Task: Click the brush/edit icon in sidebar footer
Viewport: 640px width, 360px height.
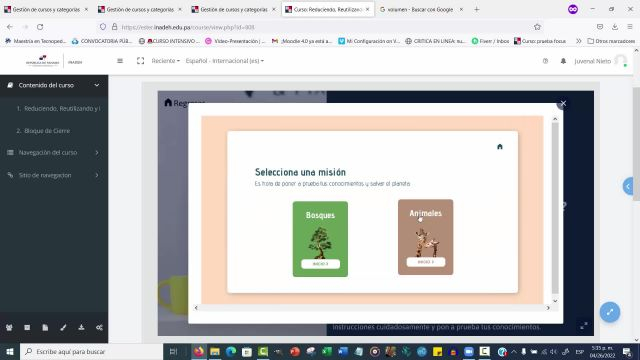Action: coord(63,327)
